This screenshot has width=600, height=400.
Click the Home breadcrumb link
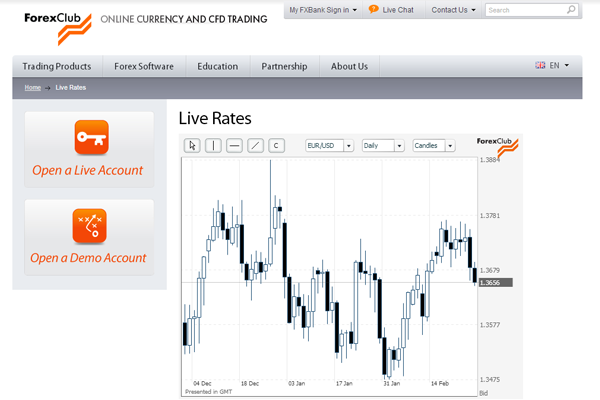33,88
